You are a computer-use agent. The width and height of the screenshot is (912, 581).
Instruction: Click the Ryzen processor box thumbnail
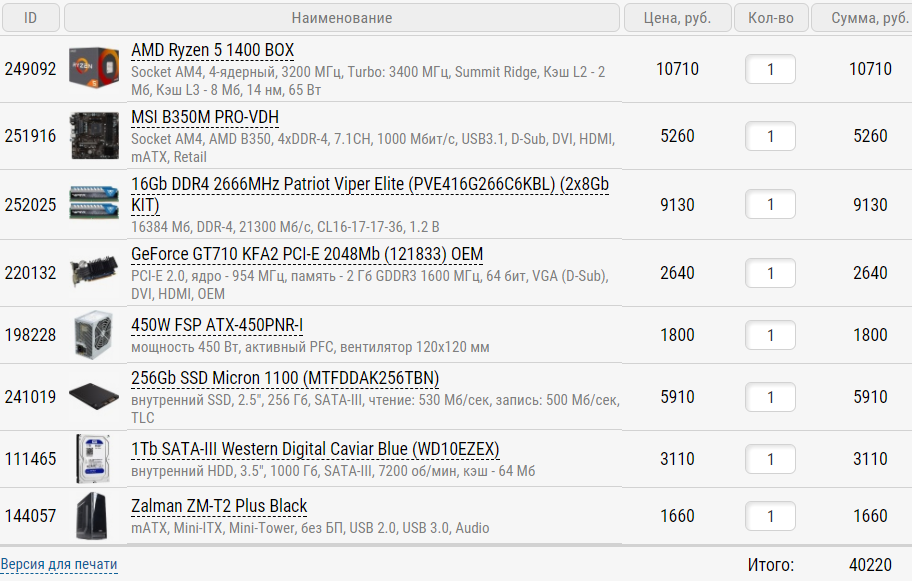(x=94, y=68)
